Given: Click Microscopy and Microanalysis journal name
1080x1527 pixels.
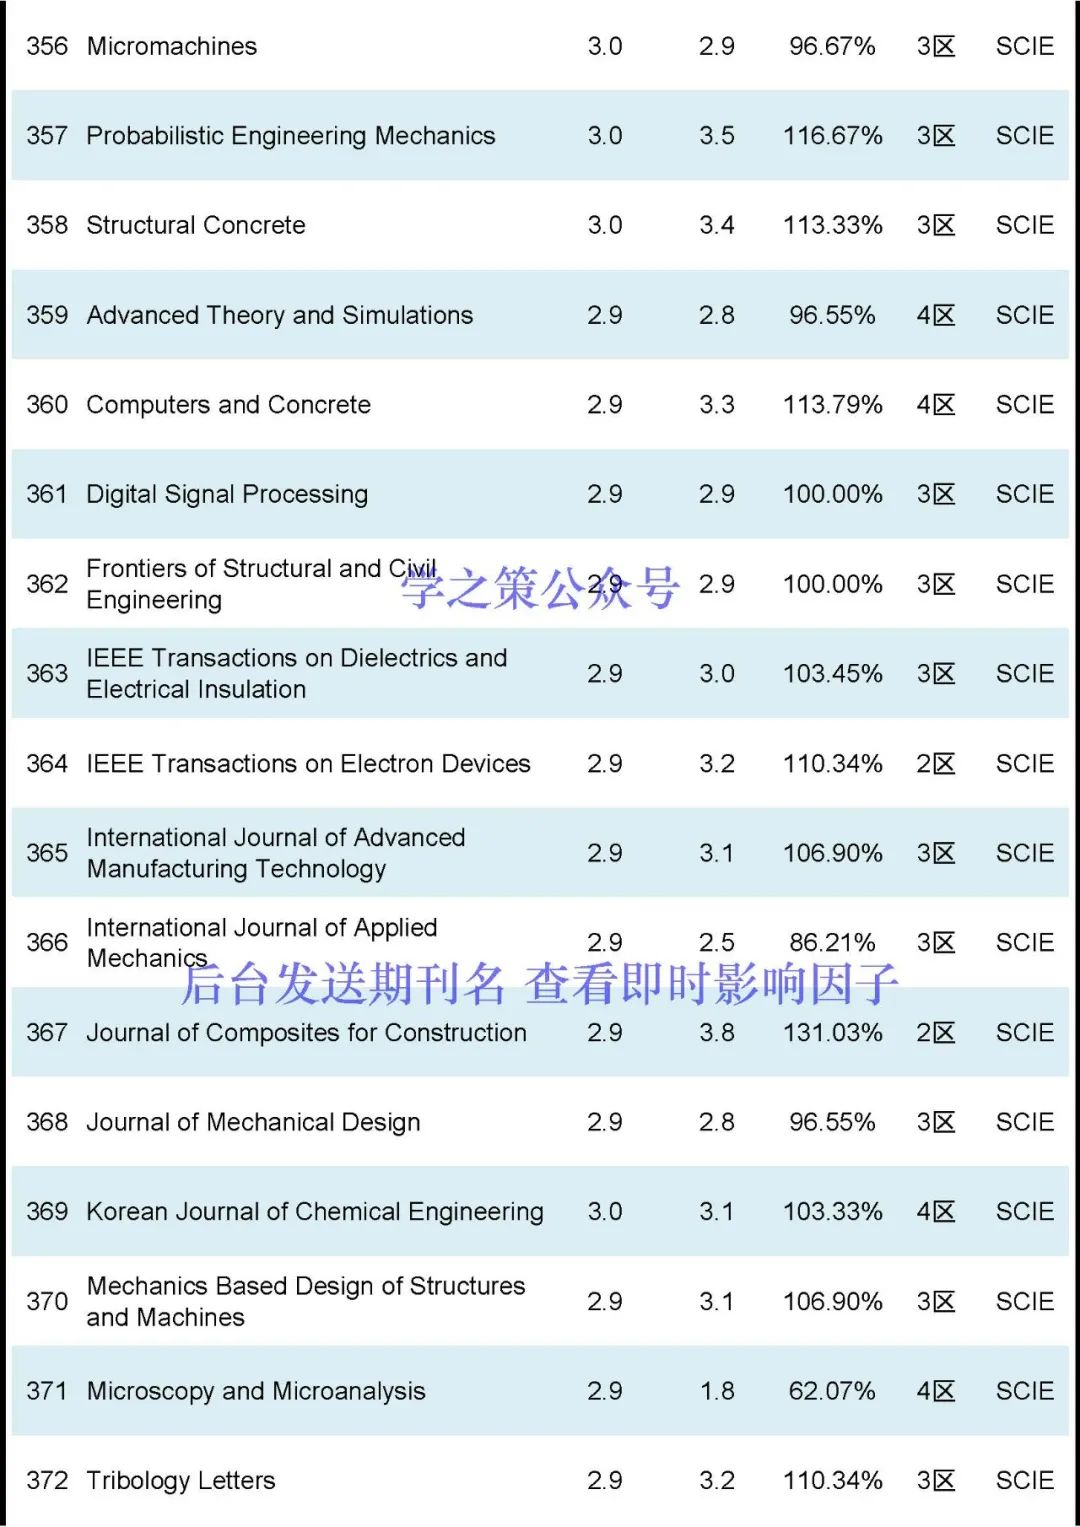Looking at the screenshot, I should point(255,1391).
